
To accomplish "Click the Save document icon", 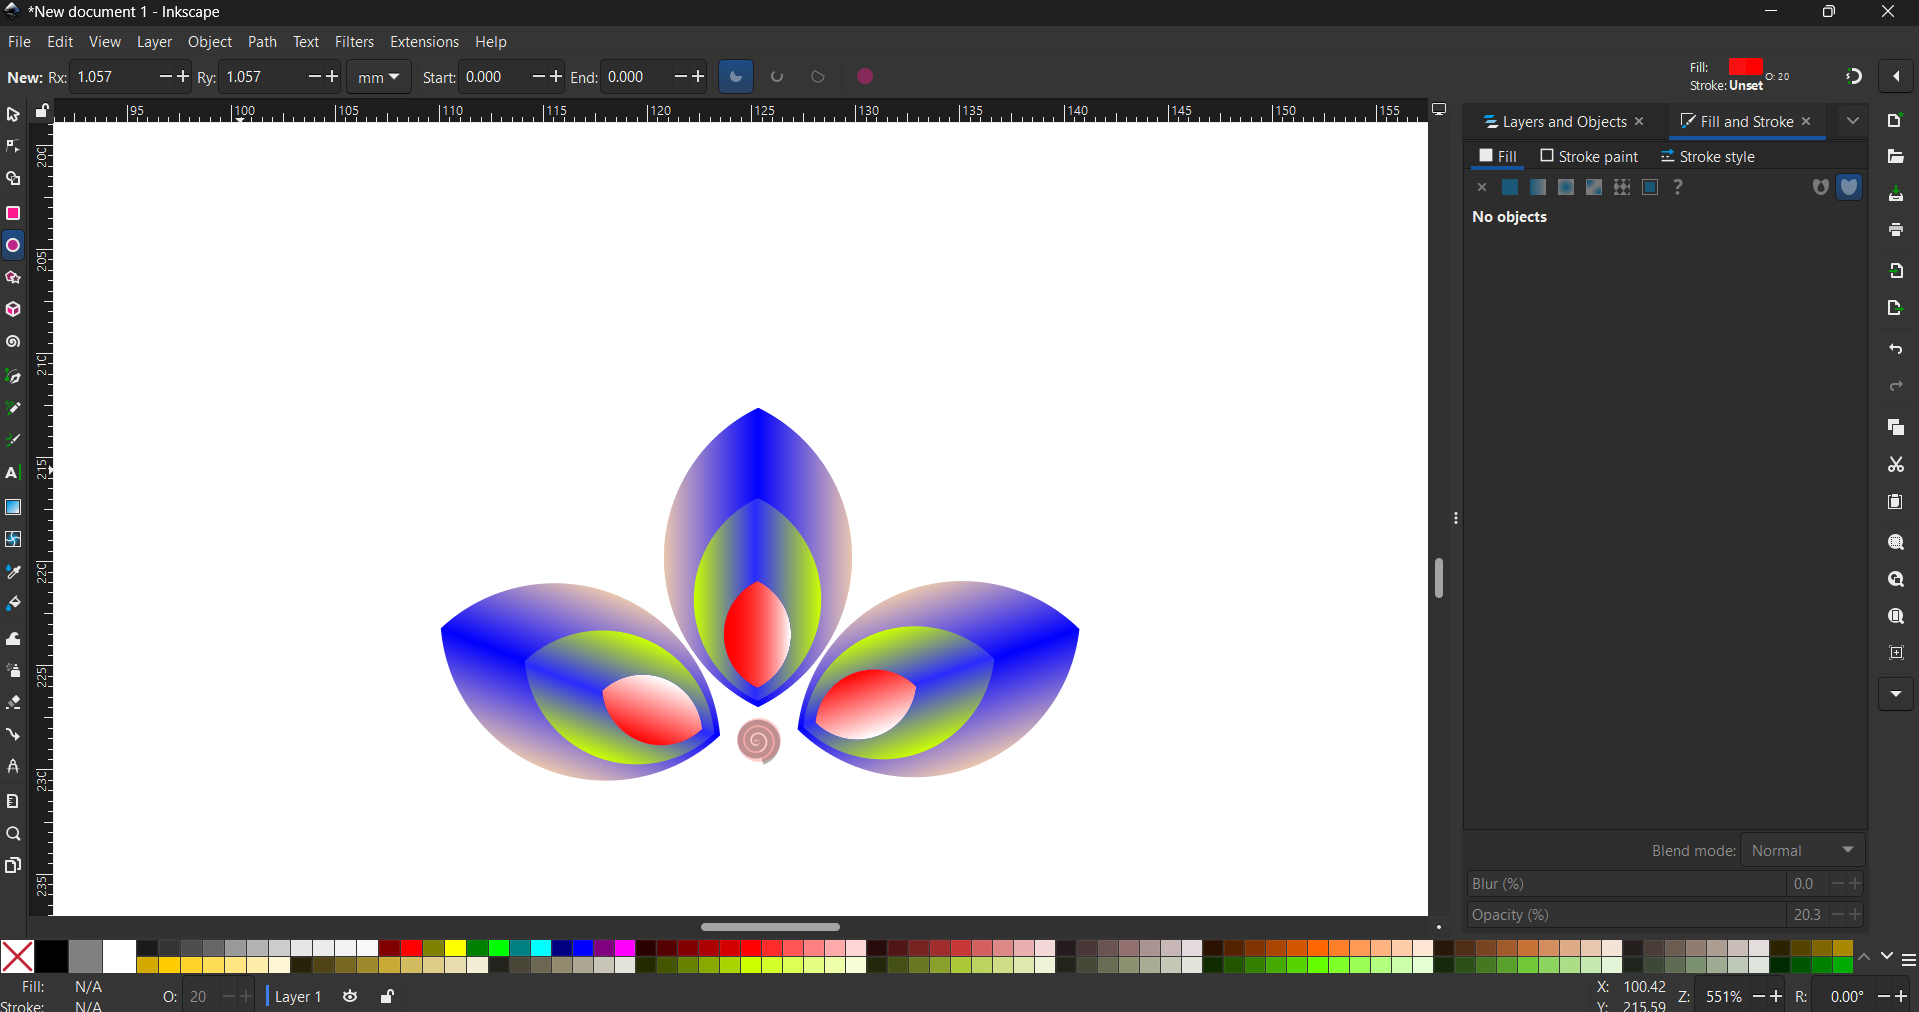I will click(1895, 194).
